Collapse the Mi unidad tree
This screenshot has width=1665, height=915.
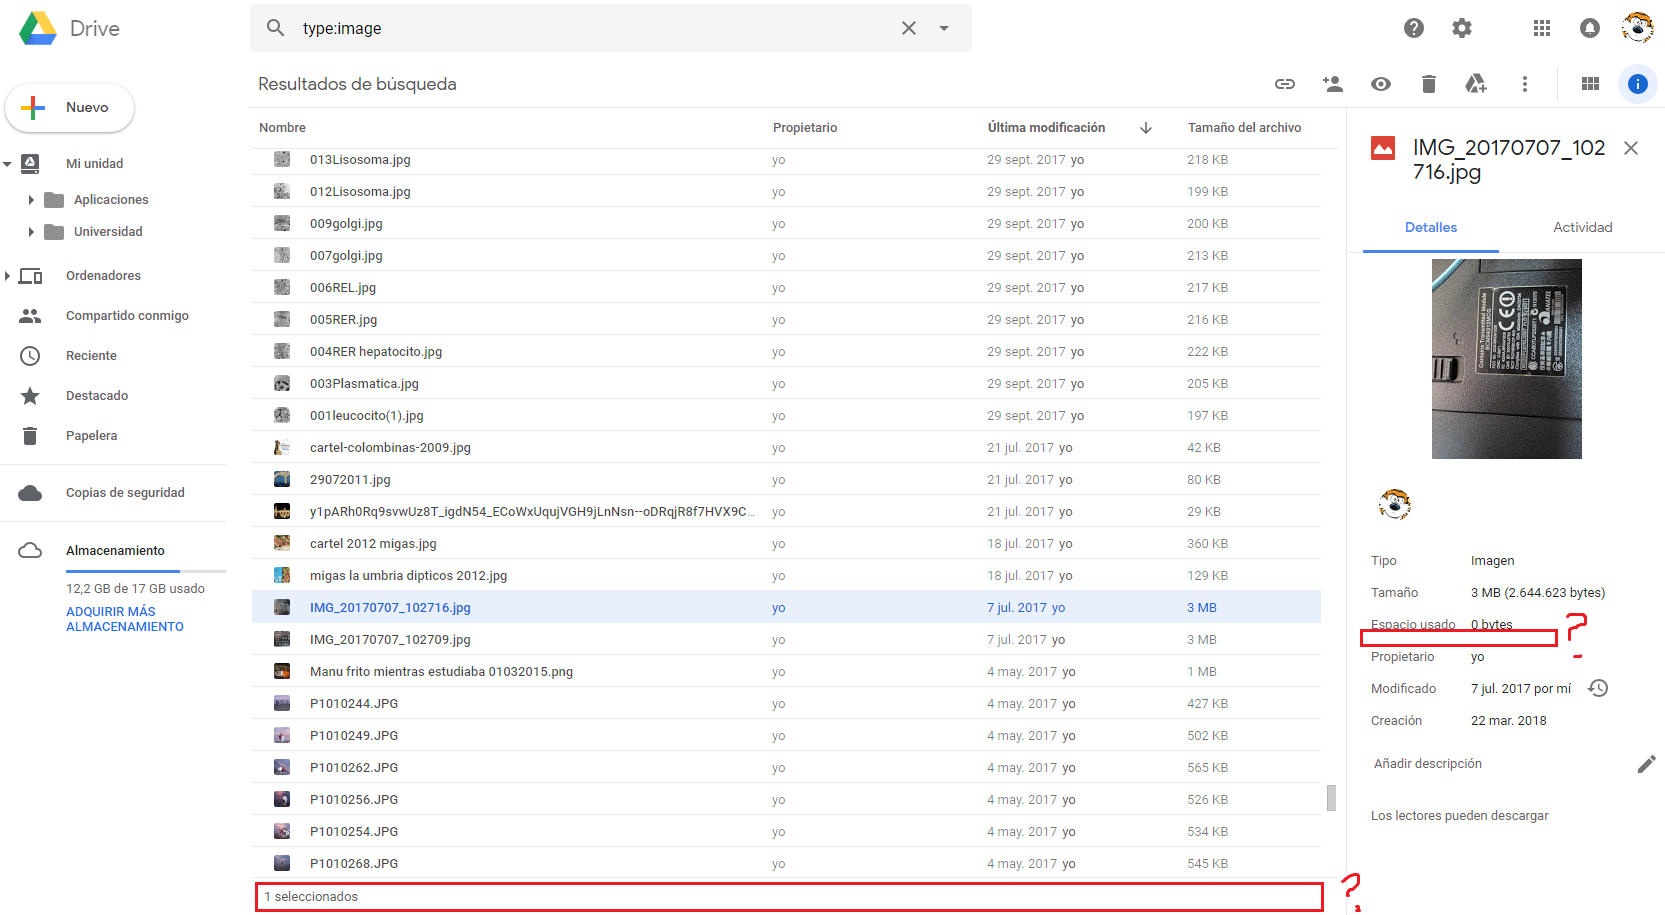point(8,164)
